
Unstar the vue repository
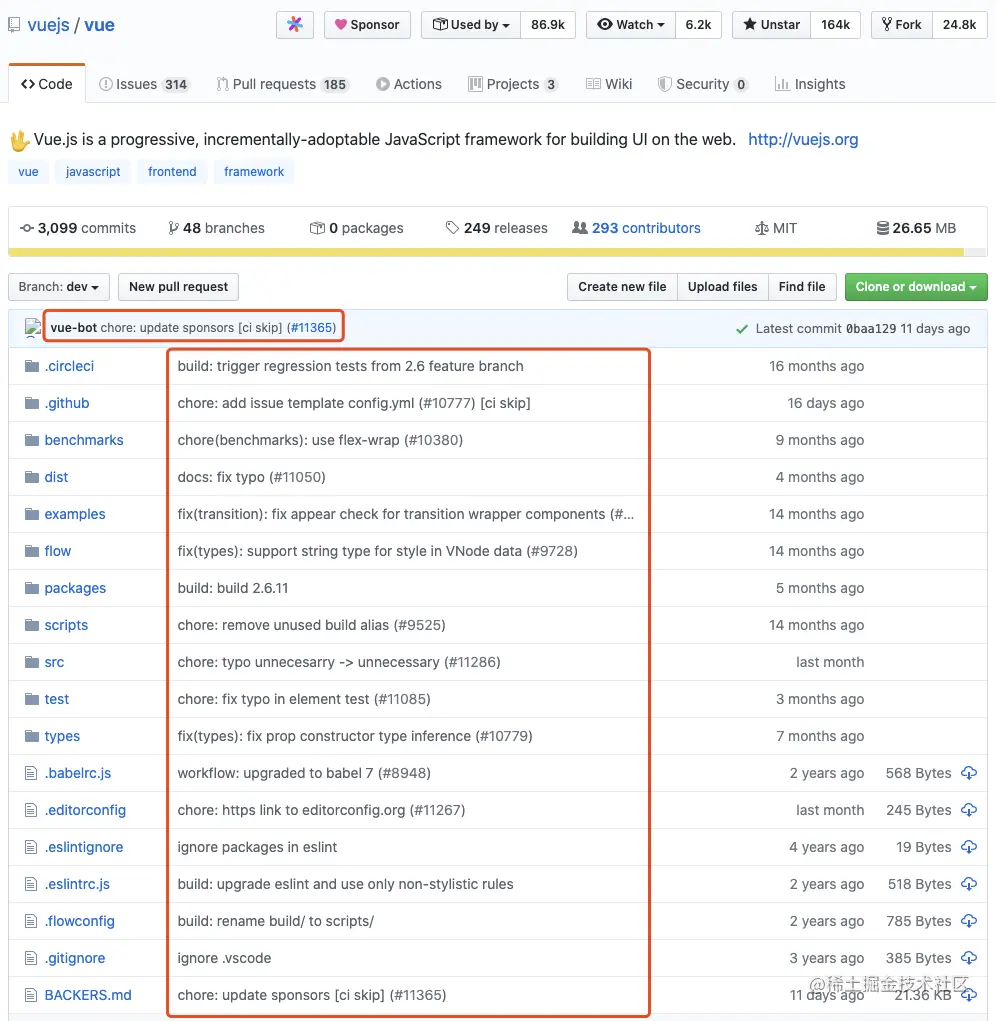(x=771, y=25)
